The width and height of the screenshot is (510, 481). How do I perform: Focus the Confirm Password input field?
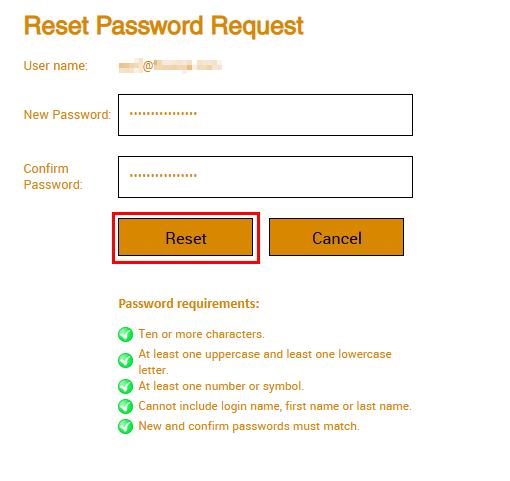(265, 177)
